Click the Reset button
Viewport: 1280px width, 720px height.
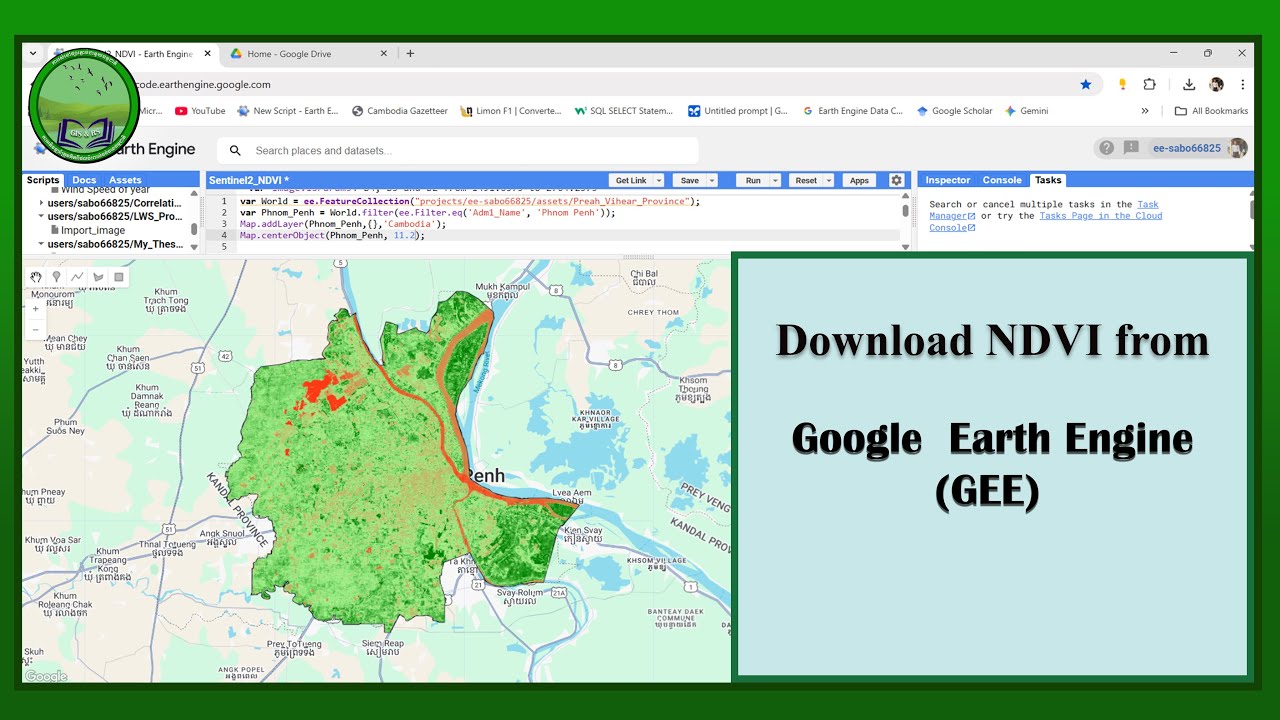click(806, 180)
